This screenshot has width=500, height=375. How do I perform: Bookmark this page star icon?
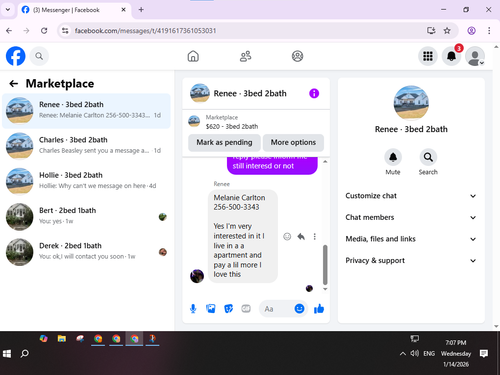(x=447, y=31)
